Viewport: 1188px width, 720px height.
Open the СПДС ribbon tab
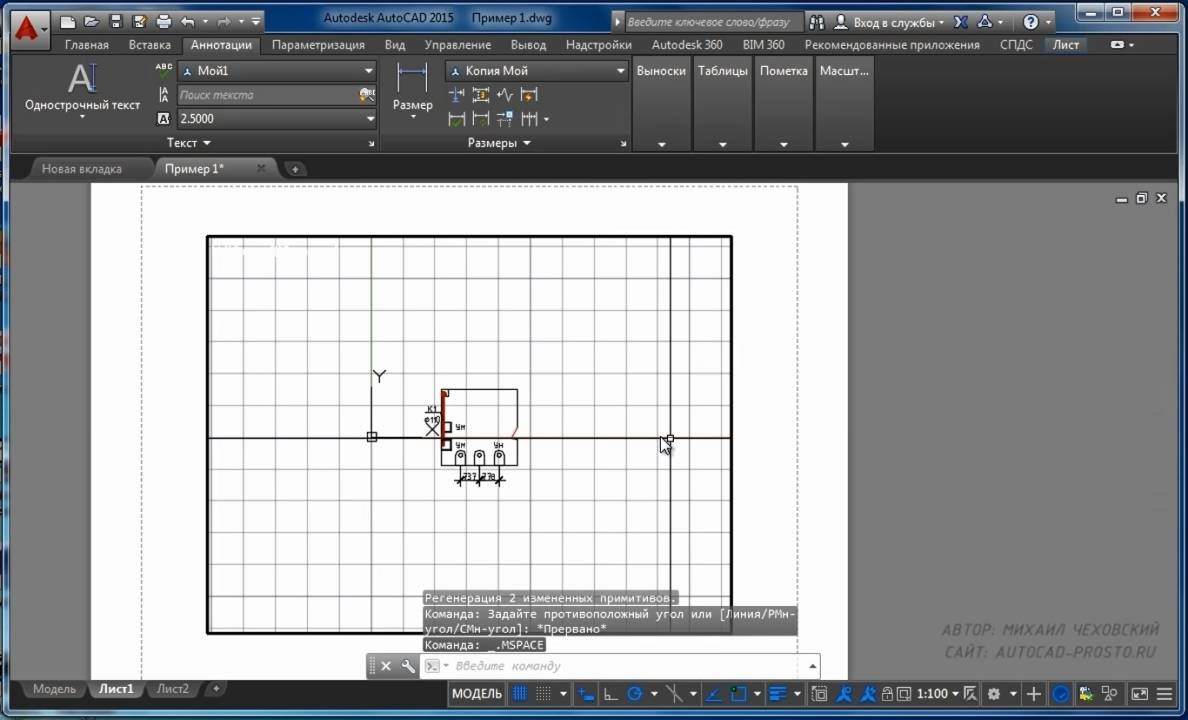click(x=1016, y=45)
